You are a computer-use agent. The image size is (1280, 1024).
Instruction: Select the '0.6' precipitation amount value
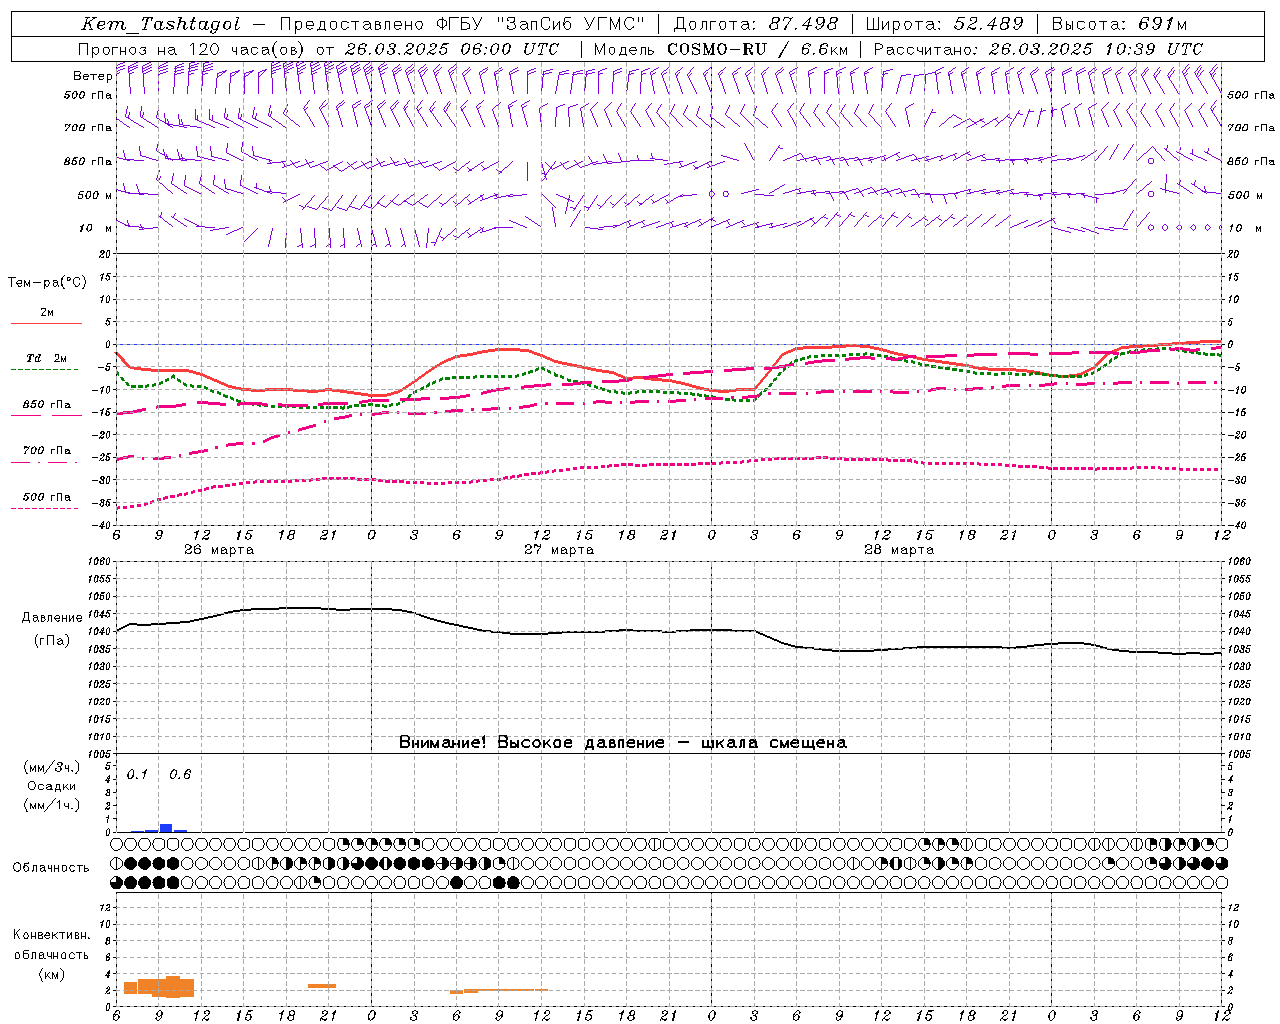(180, 774)
